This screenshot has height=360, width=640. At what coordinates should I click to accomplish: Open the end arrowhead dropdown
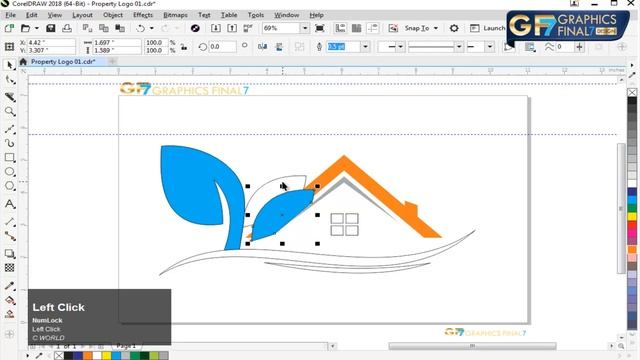coord(490,47)
